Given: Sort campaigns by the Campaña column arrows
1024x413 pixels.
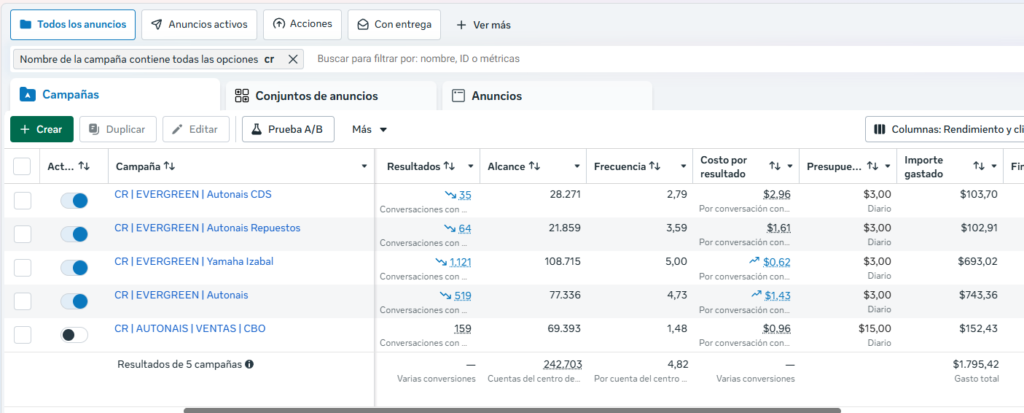Looking at the screenshot, I should (x=169, y=167).
